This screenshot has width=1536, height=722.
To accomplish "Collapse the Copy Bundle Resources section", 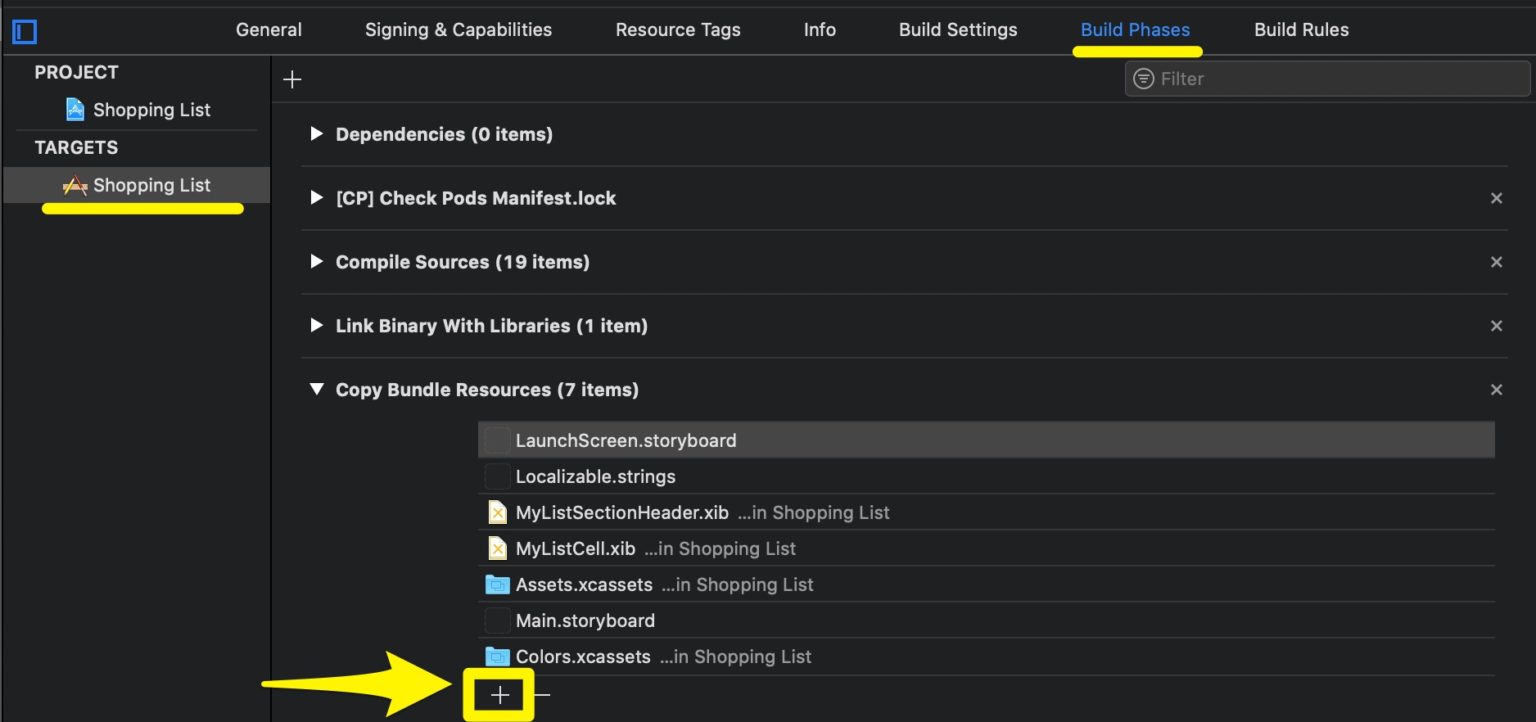I will [x=317, y=390].
